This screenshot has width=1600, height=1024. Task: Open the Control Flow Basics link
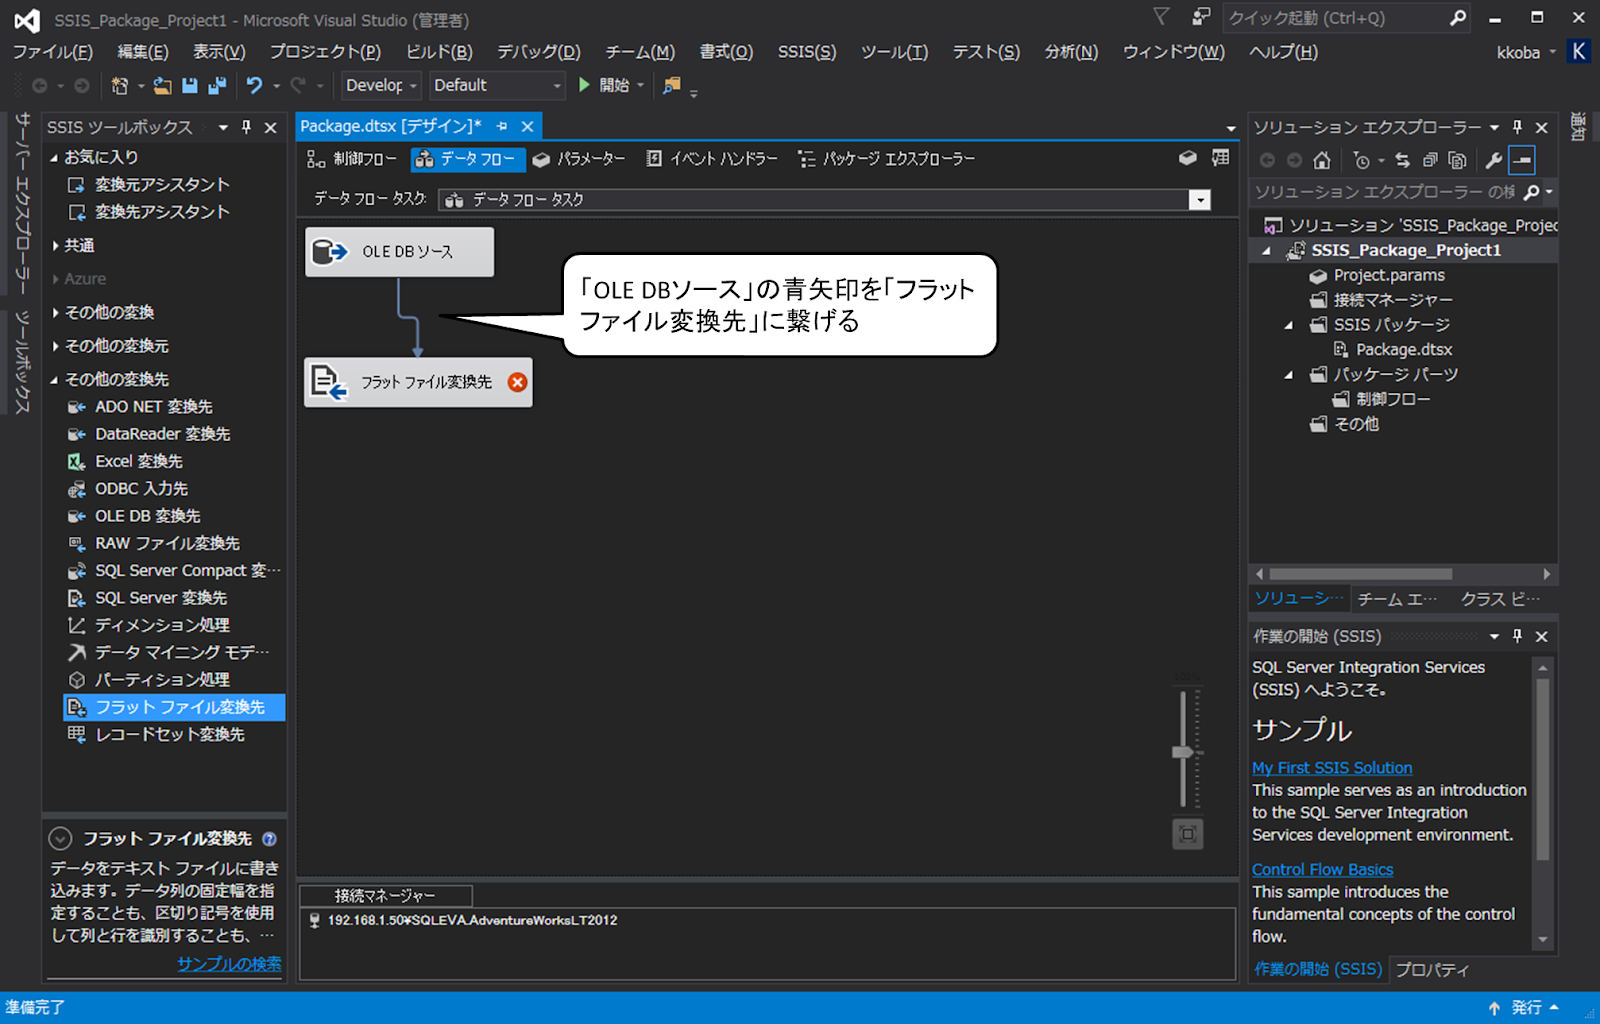pyautogui.click(x=1322, y=869)
